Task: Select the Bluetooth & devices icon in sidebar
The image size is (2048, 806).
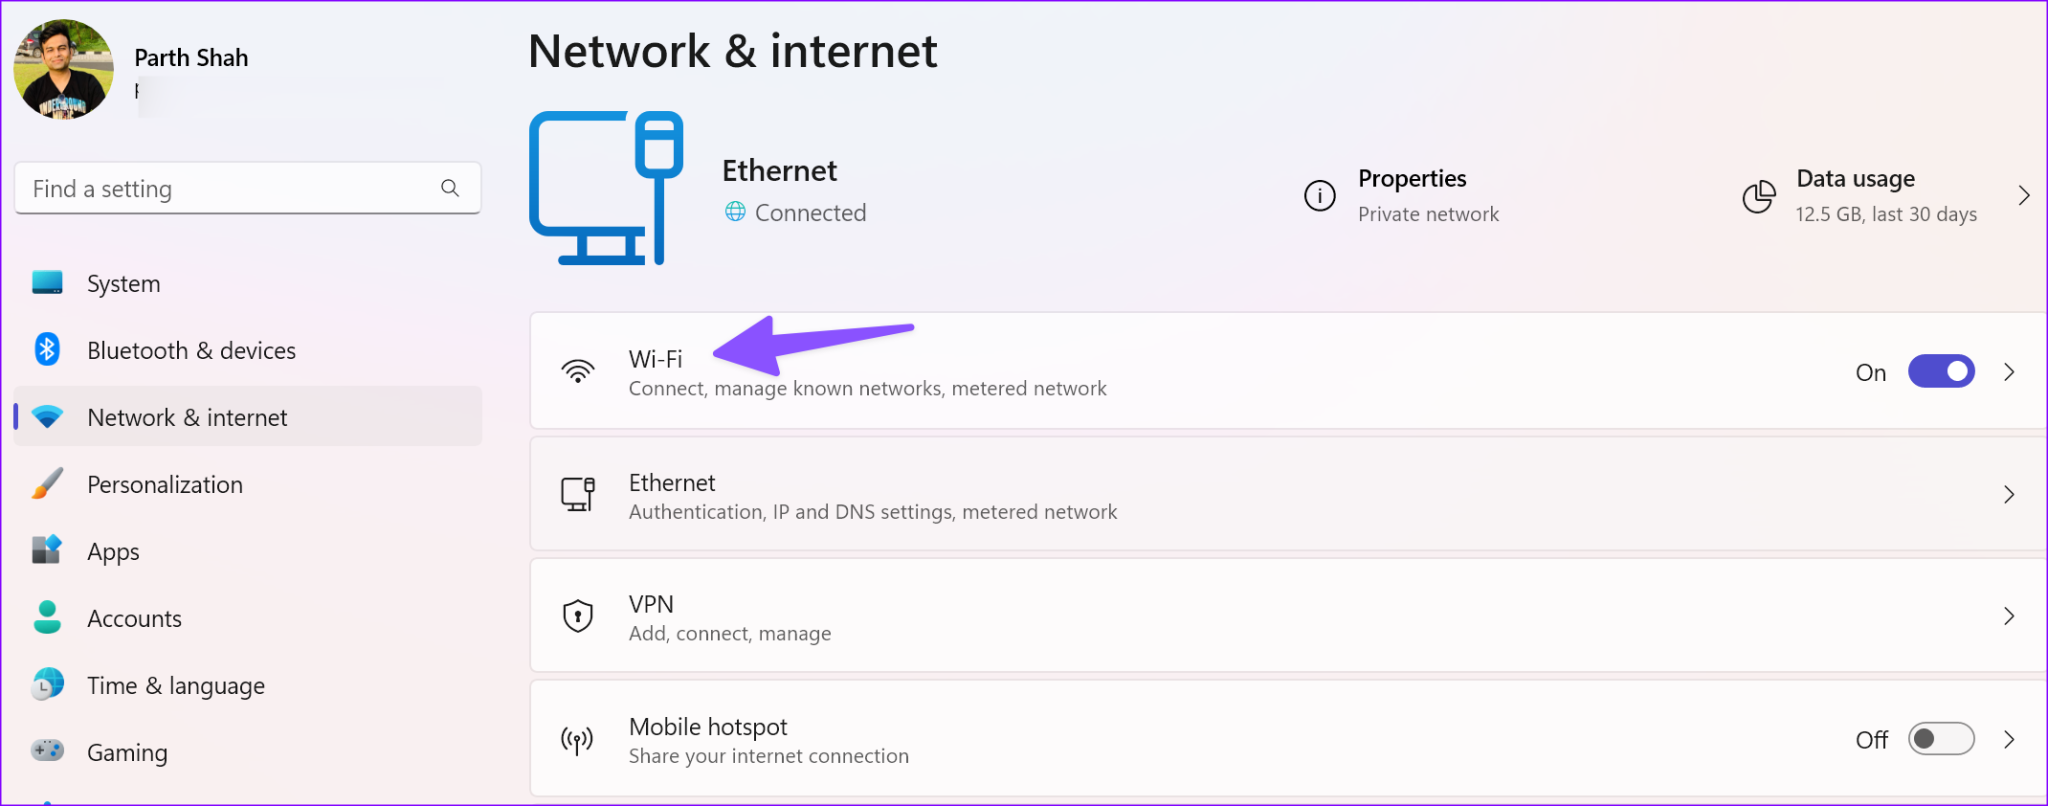Action: (x=45, y=350)
